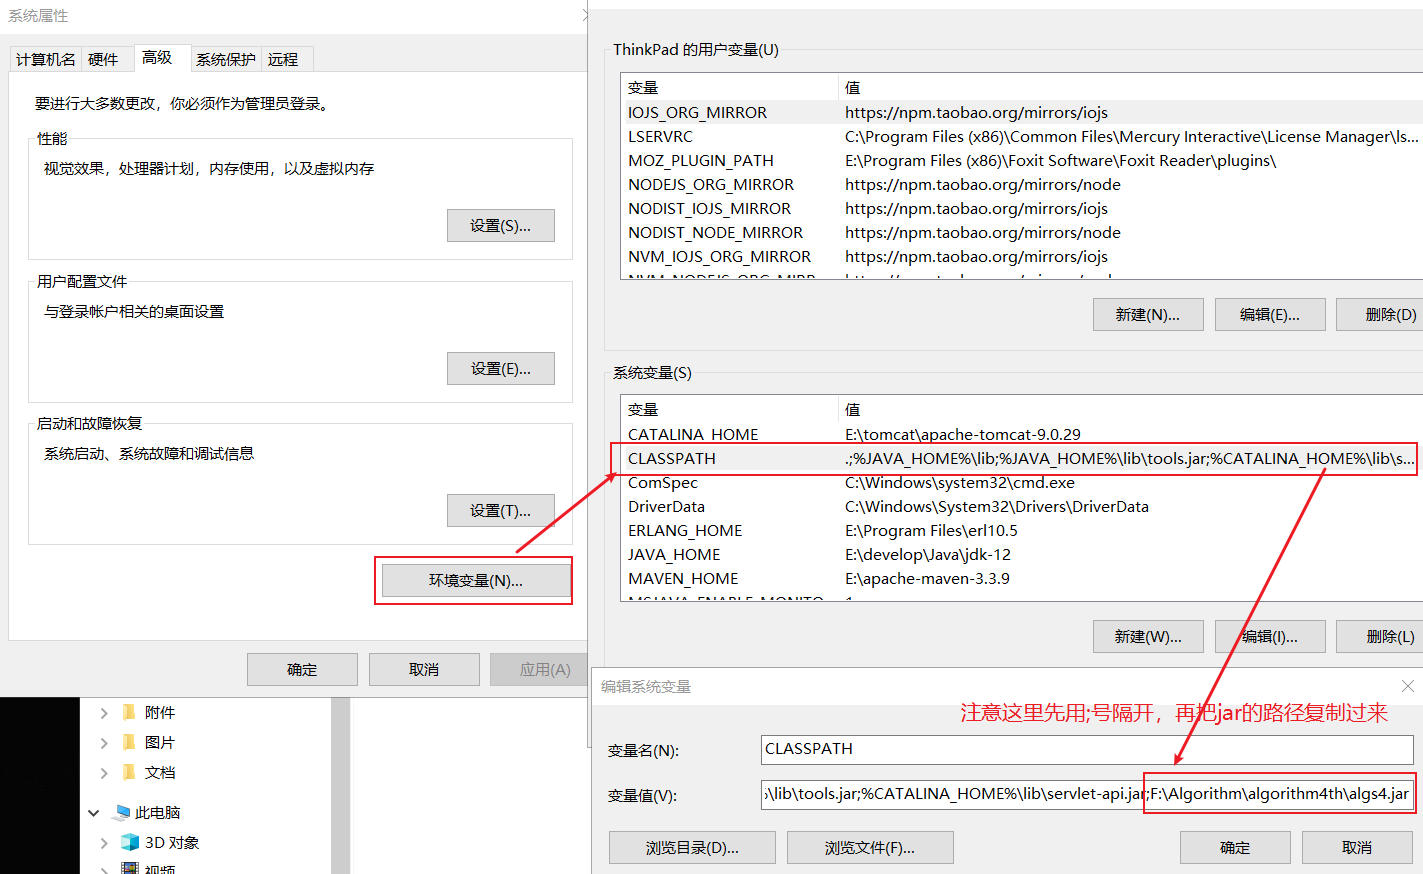The width and height of the screenshot is (1423, 874).
Task: Select the LSERVRC user variable row
Action: click(1020, 136)
